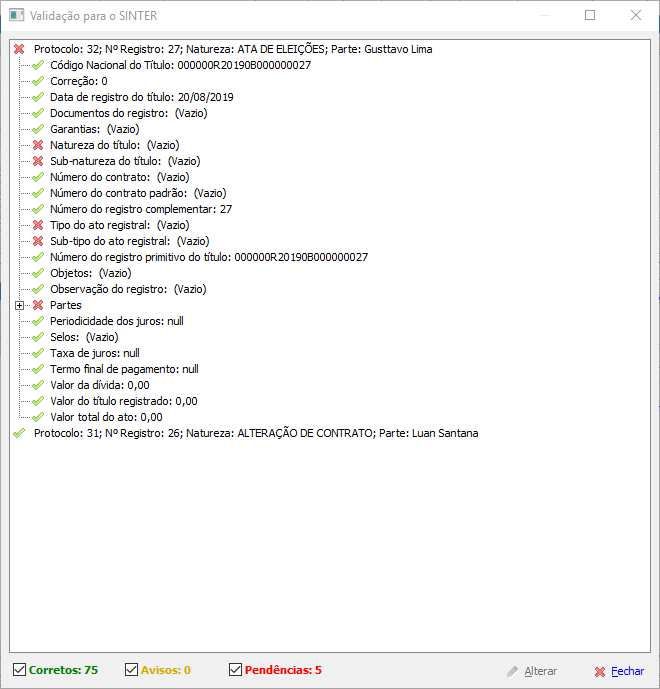Select Objetos: (Vazio) text

point(91,273)
